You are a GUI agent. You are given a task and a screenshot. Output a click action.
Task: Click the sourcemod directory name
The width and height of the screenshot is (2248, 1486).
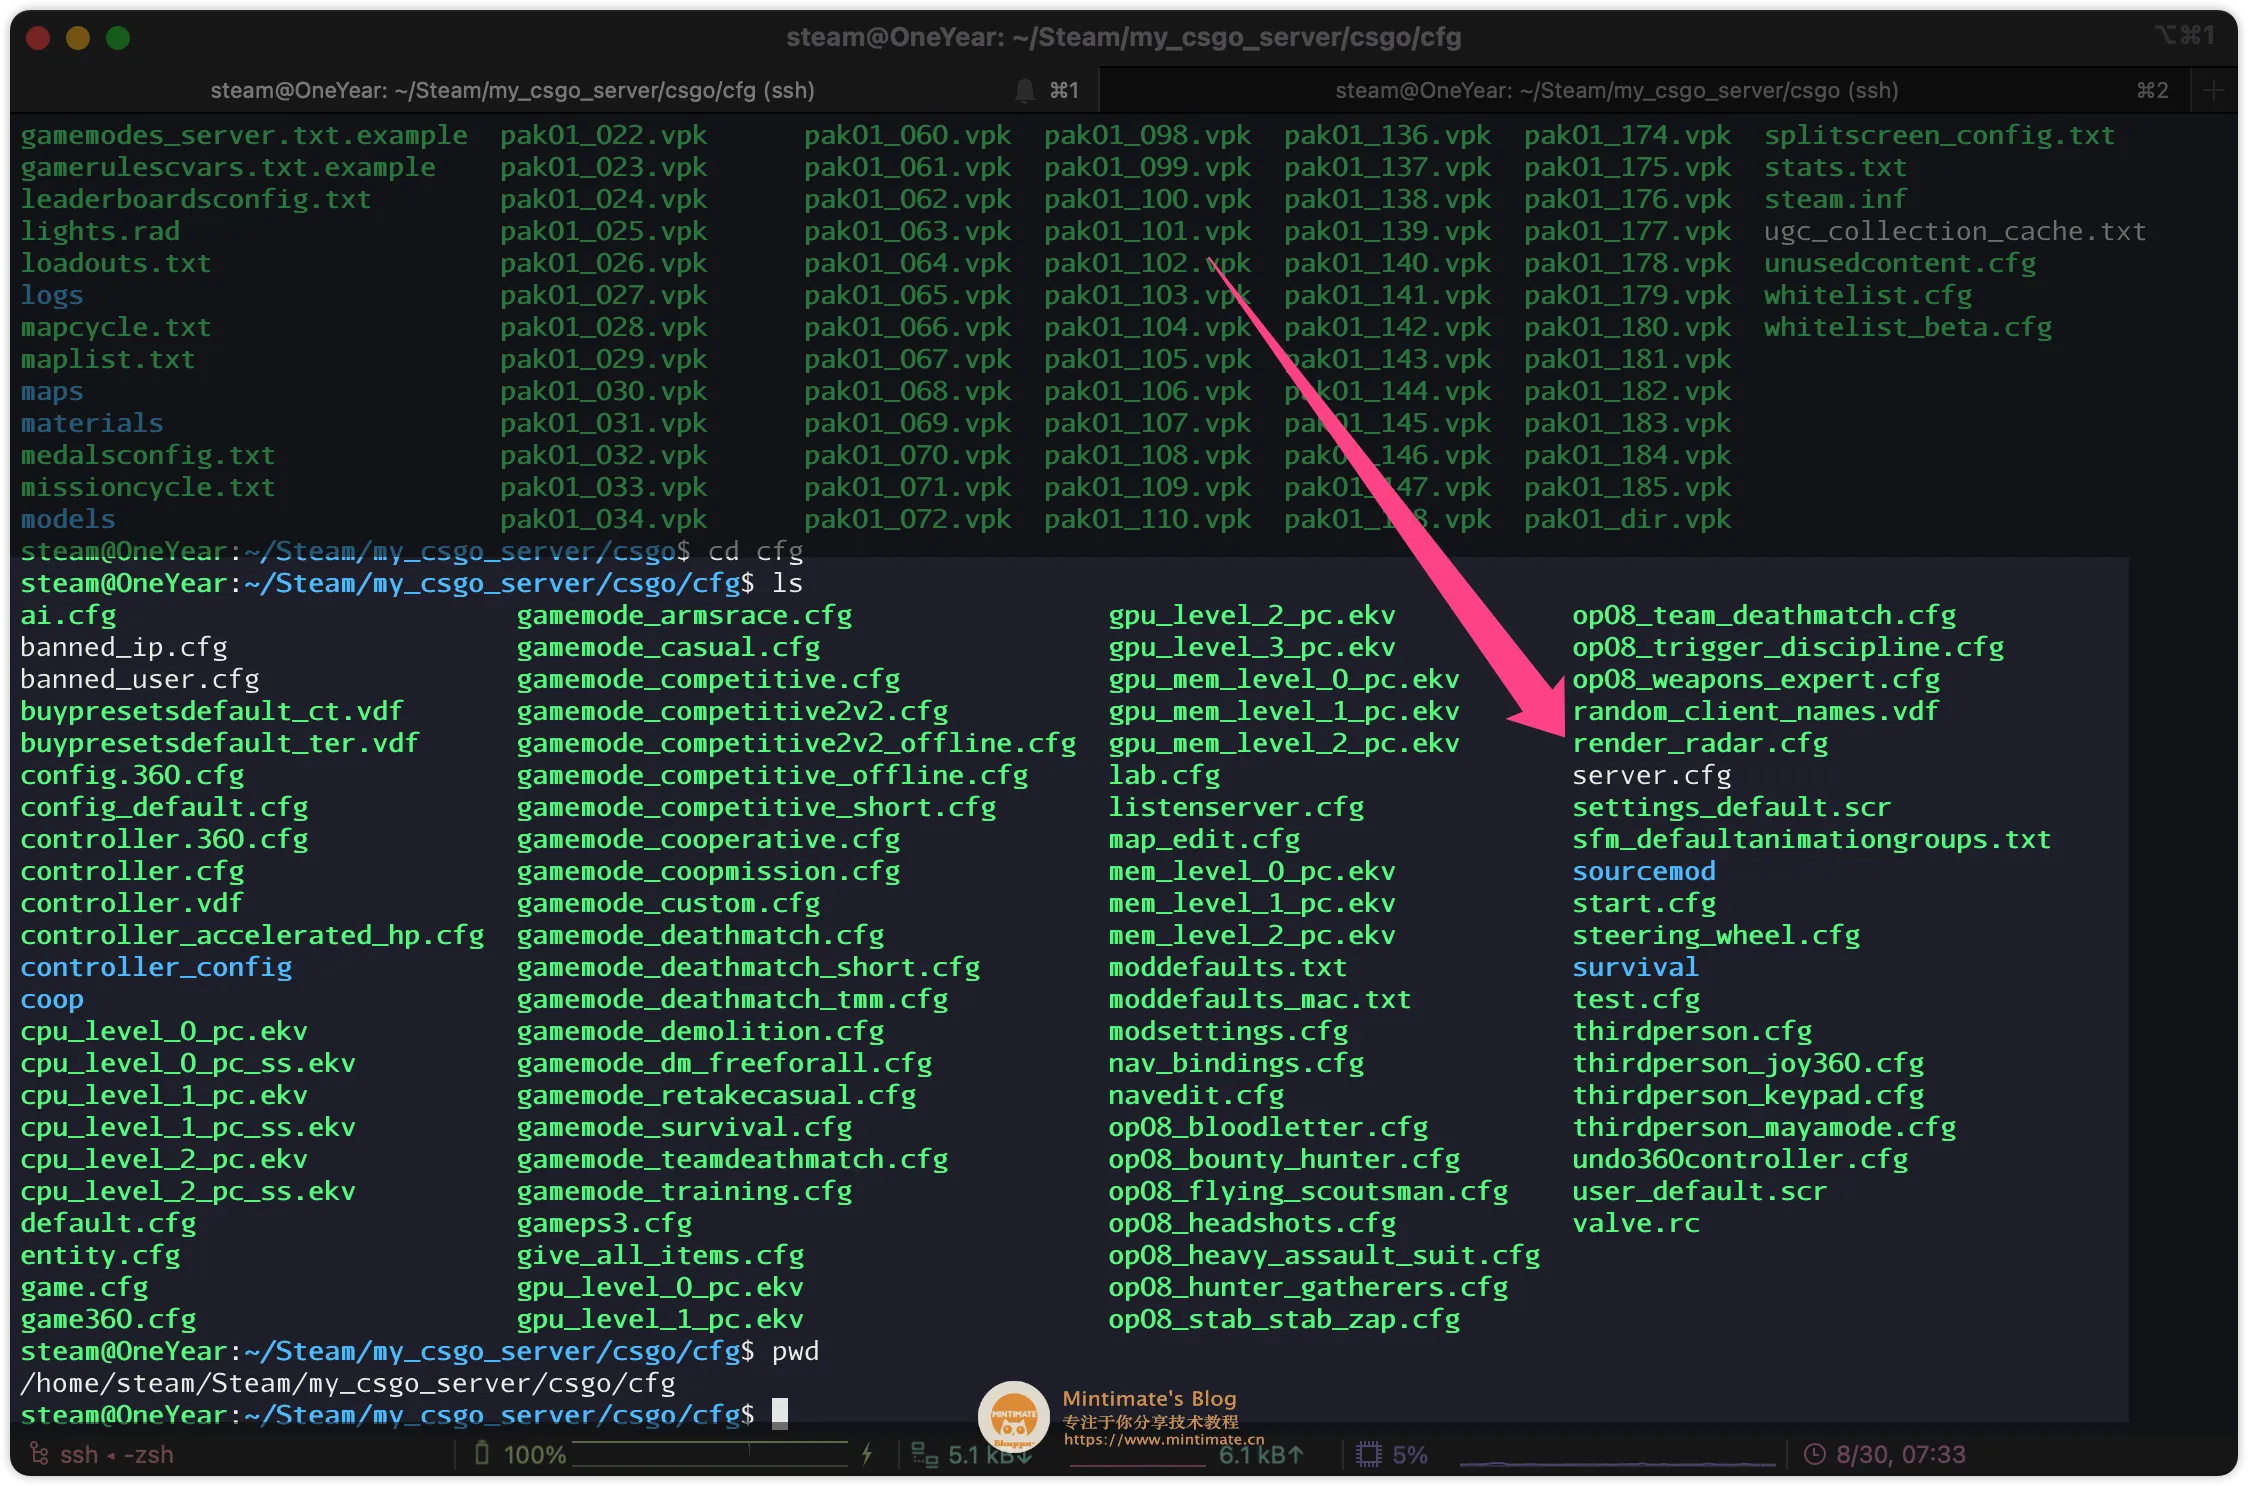(x=1643, y=871)
